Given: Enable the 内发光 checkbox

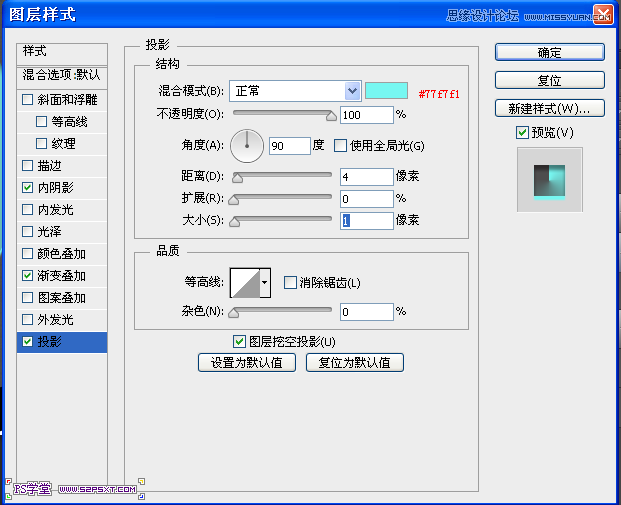Looking at the screenshot, I should coord(27,210).
